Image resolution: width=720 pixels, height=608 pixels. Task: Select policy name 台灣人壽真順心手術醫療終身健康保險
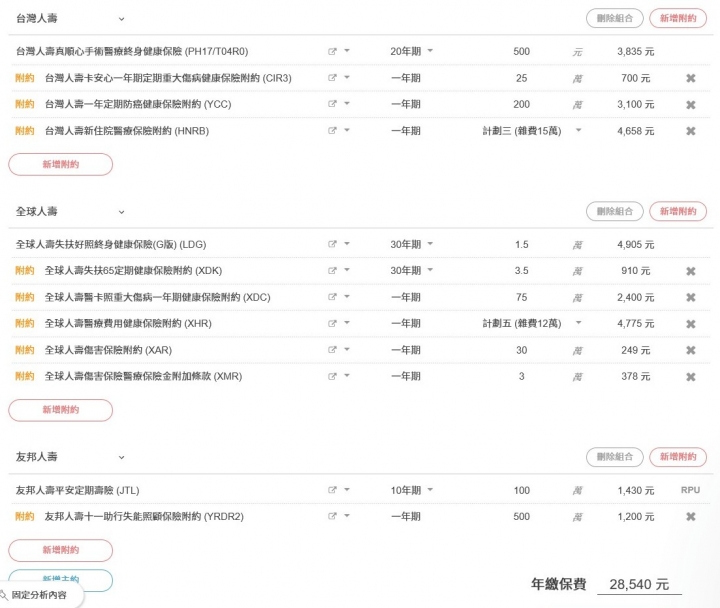coord(99,51)
